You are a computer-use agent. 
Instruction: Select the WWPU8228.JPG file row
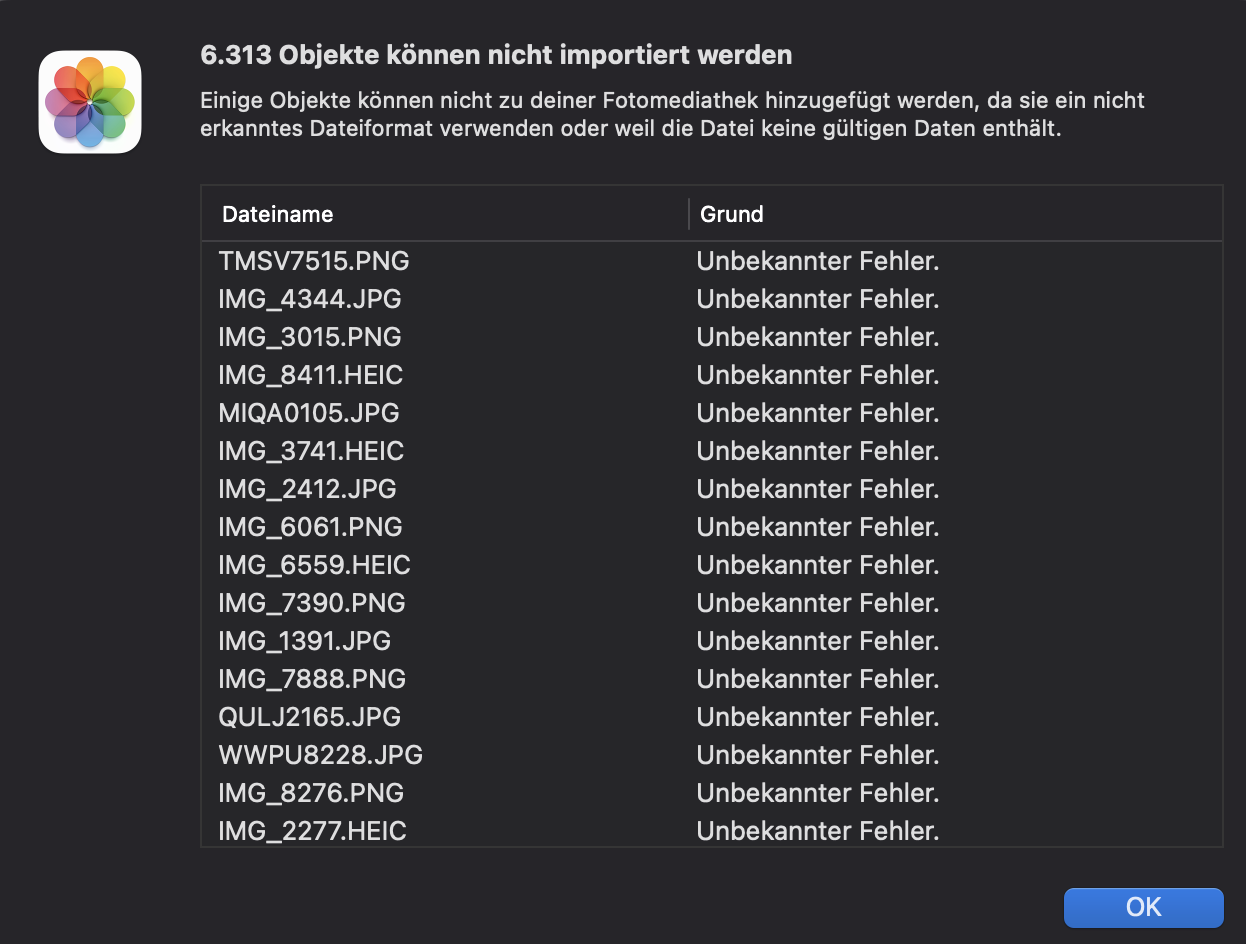320,755
